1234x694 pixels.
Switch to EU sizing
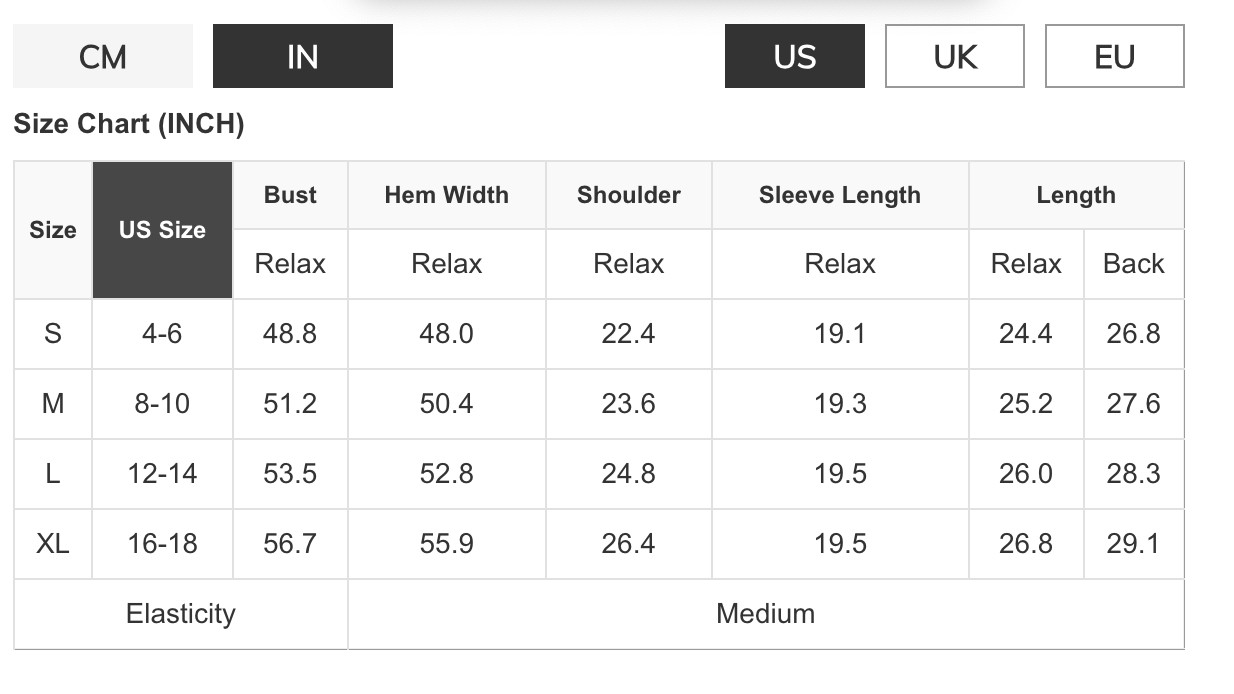coord(1114,57)
